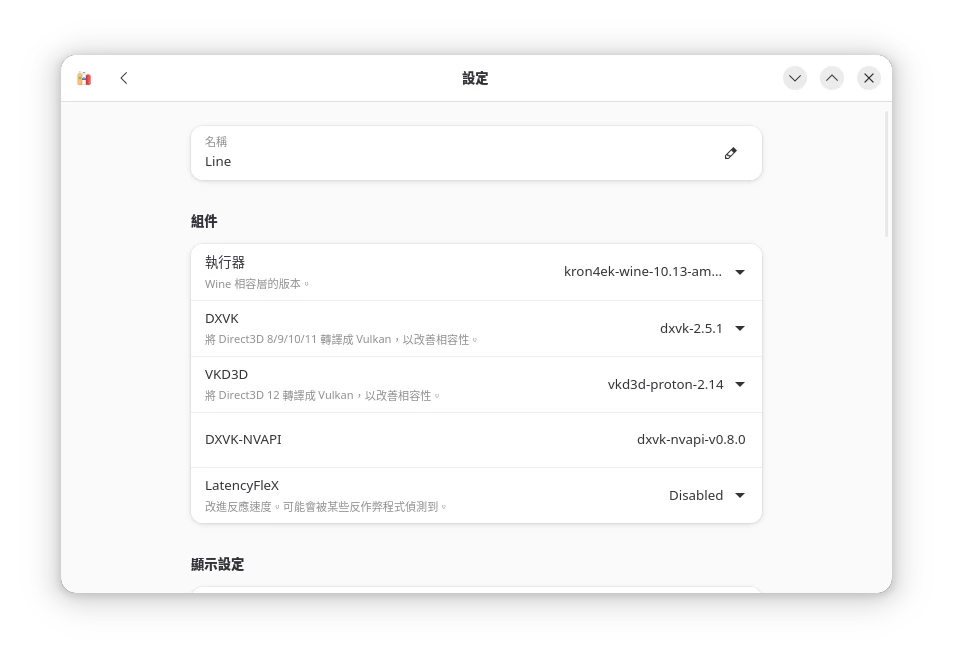
Task: Click the vertical scrollbar on the right
Action: 887,174
